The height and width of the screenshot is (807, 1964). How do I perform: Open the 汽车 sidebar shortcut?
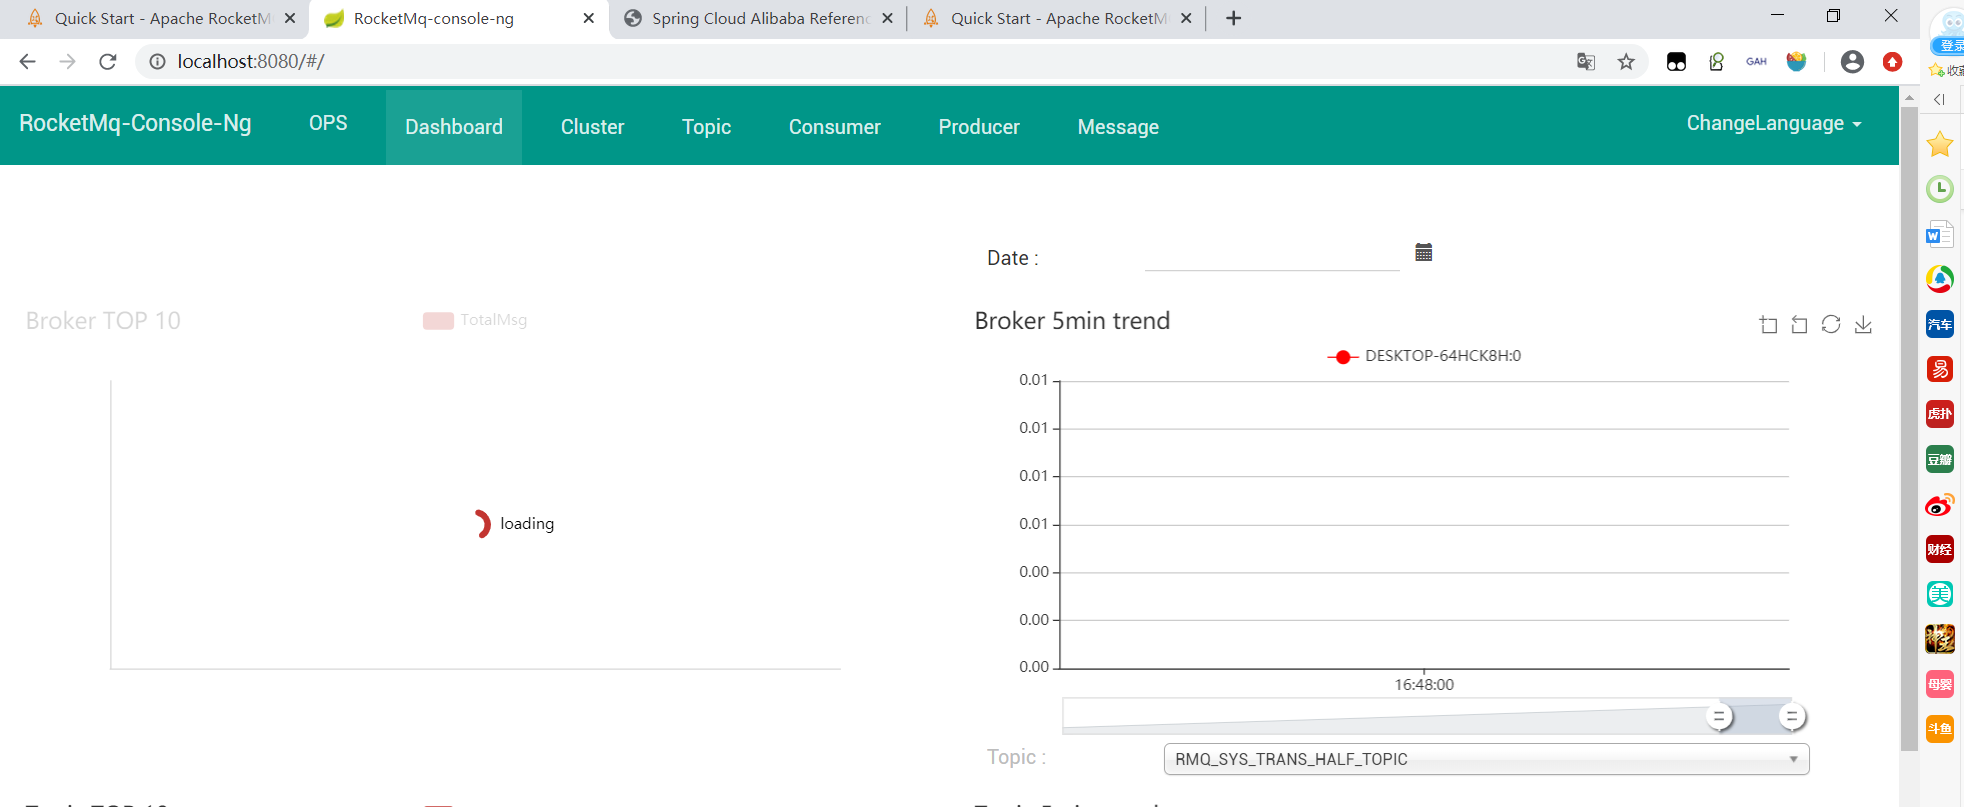tap(1940, 324)
